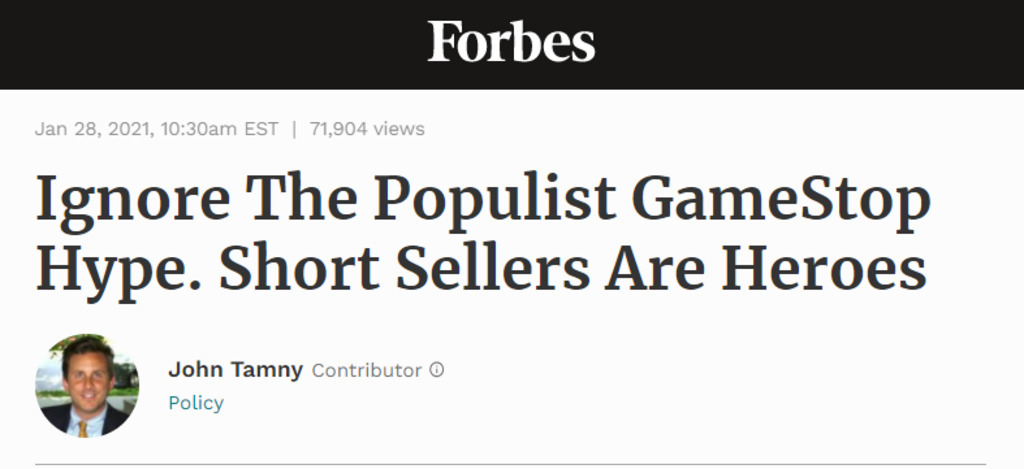Click the publish date Jan 28, 2021
The width and height of the screenshot is (1024, 469).
click(94, 129)
